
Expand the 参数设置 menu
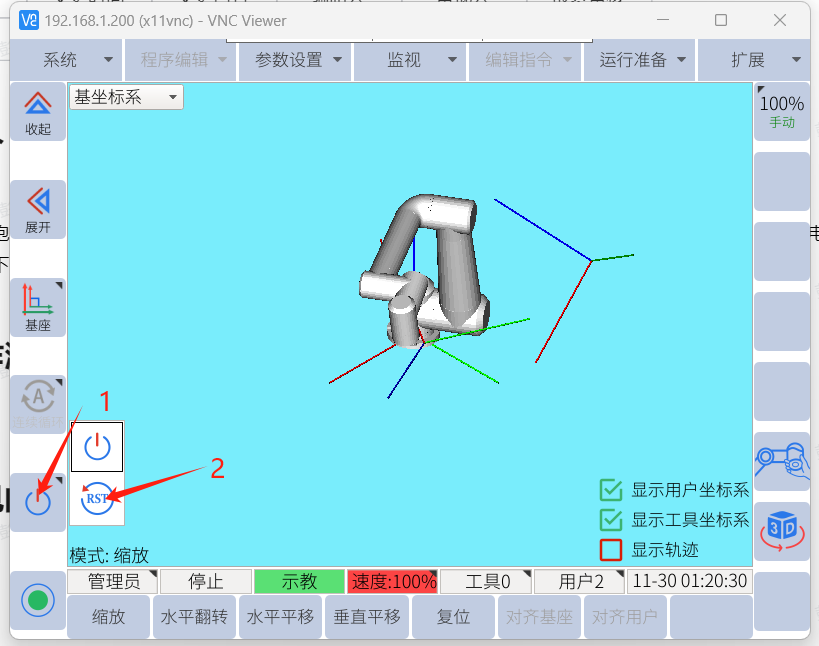pyautogui.click(x=298, y=60)
